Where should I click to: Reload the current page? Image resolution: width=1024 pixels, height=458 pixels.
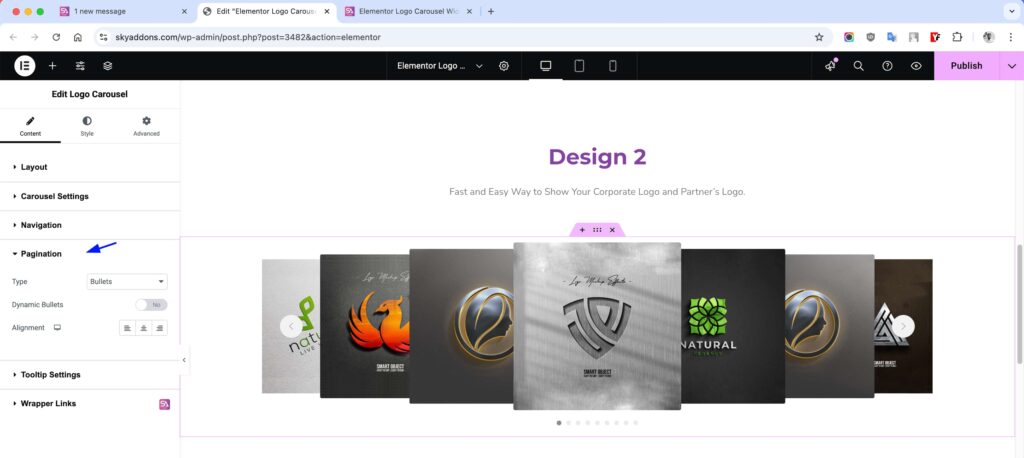[56, 37]
